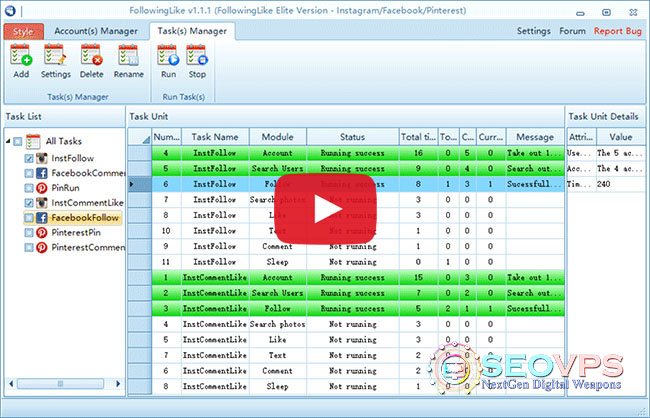Switch to Account(s) Manager tab
Viewport: 650px width, 418px height.
coord(96,31)
